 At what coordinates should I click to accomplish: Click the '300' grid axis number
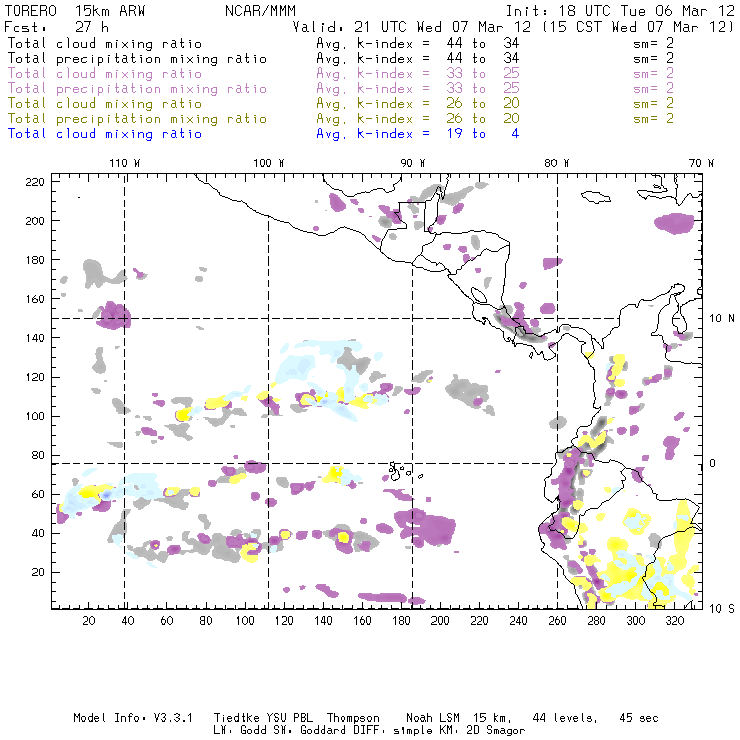coord(635,621)
